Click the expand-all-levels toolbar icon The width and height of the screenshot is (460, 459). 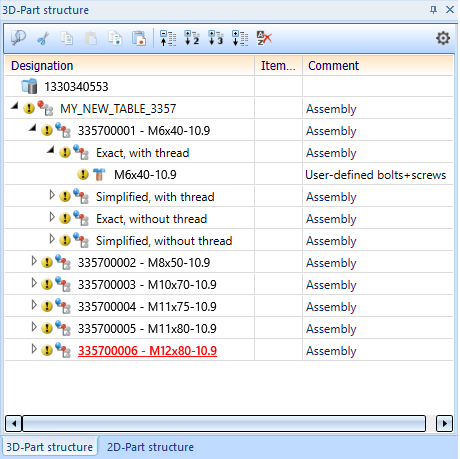240,38
